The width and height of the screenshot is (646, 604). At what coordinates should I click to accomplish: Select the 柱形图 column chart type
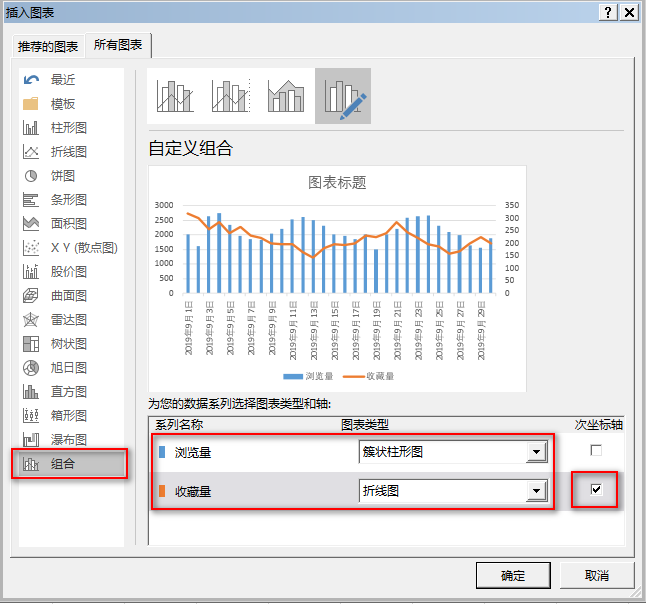pos(68,128)
